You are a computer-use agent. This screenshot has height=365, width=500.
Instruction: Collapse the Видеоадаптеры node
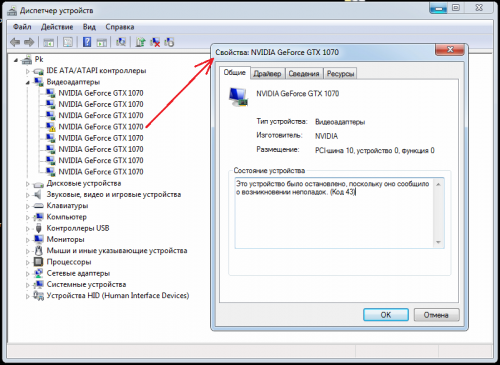[28, 83]
